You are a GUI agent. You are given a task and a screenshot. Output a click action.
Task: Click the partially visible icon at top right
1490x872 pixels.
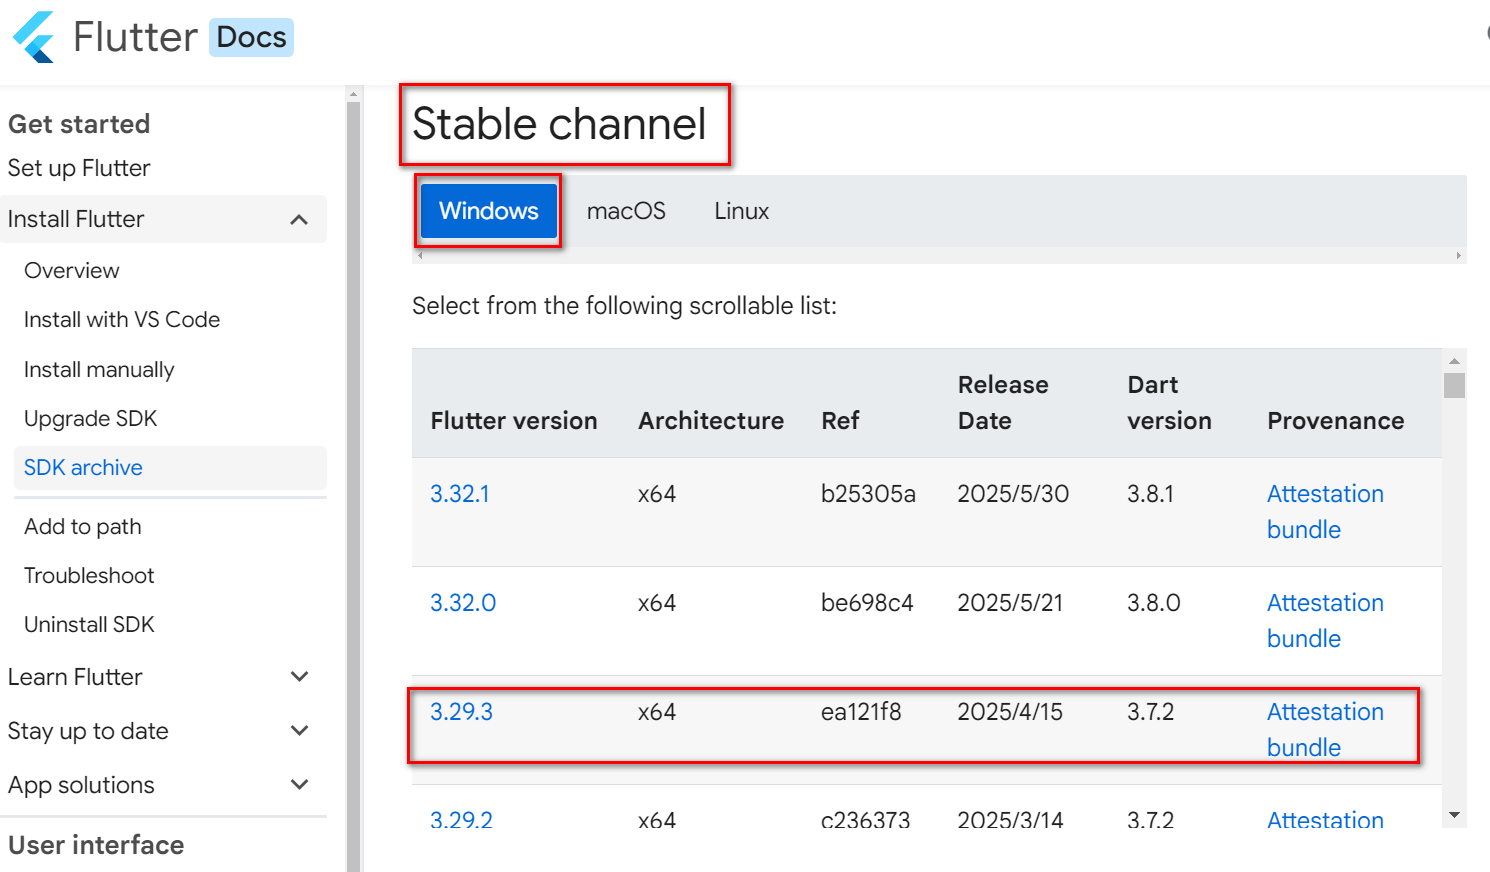(x=1485, y=30)
